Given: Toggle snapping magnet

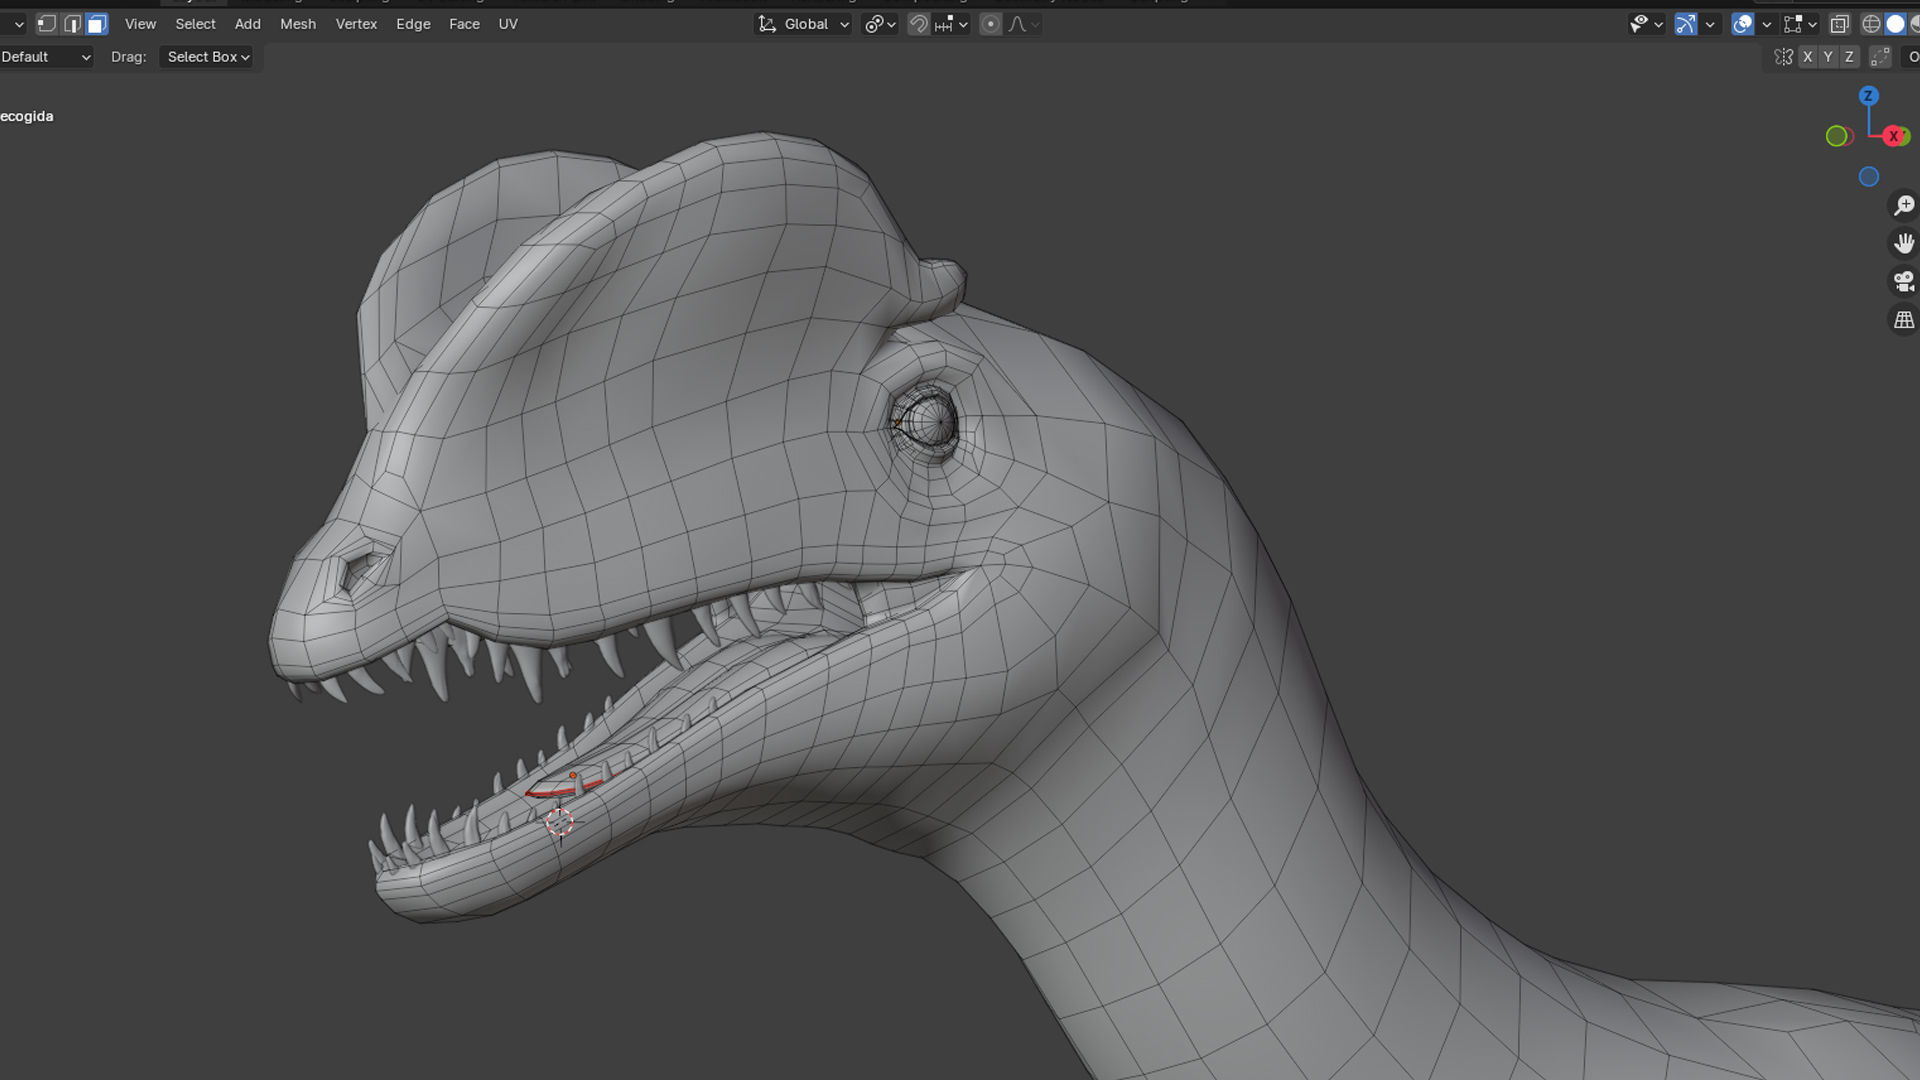Looking at the screenshot, I should coord(918,24).
